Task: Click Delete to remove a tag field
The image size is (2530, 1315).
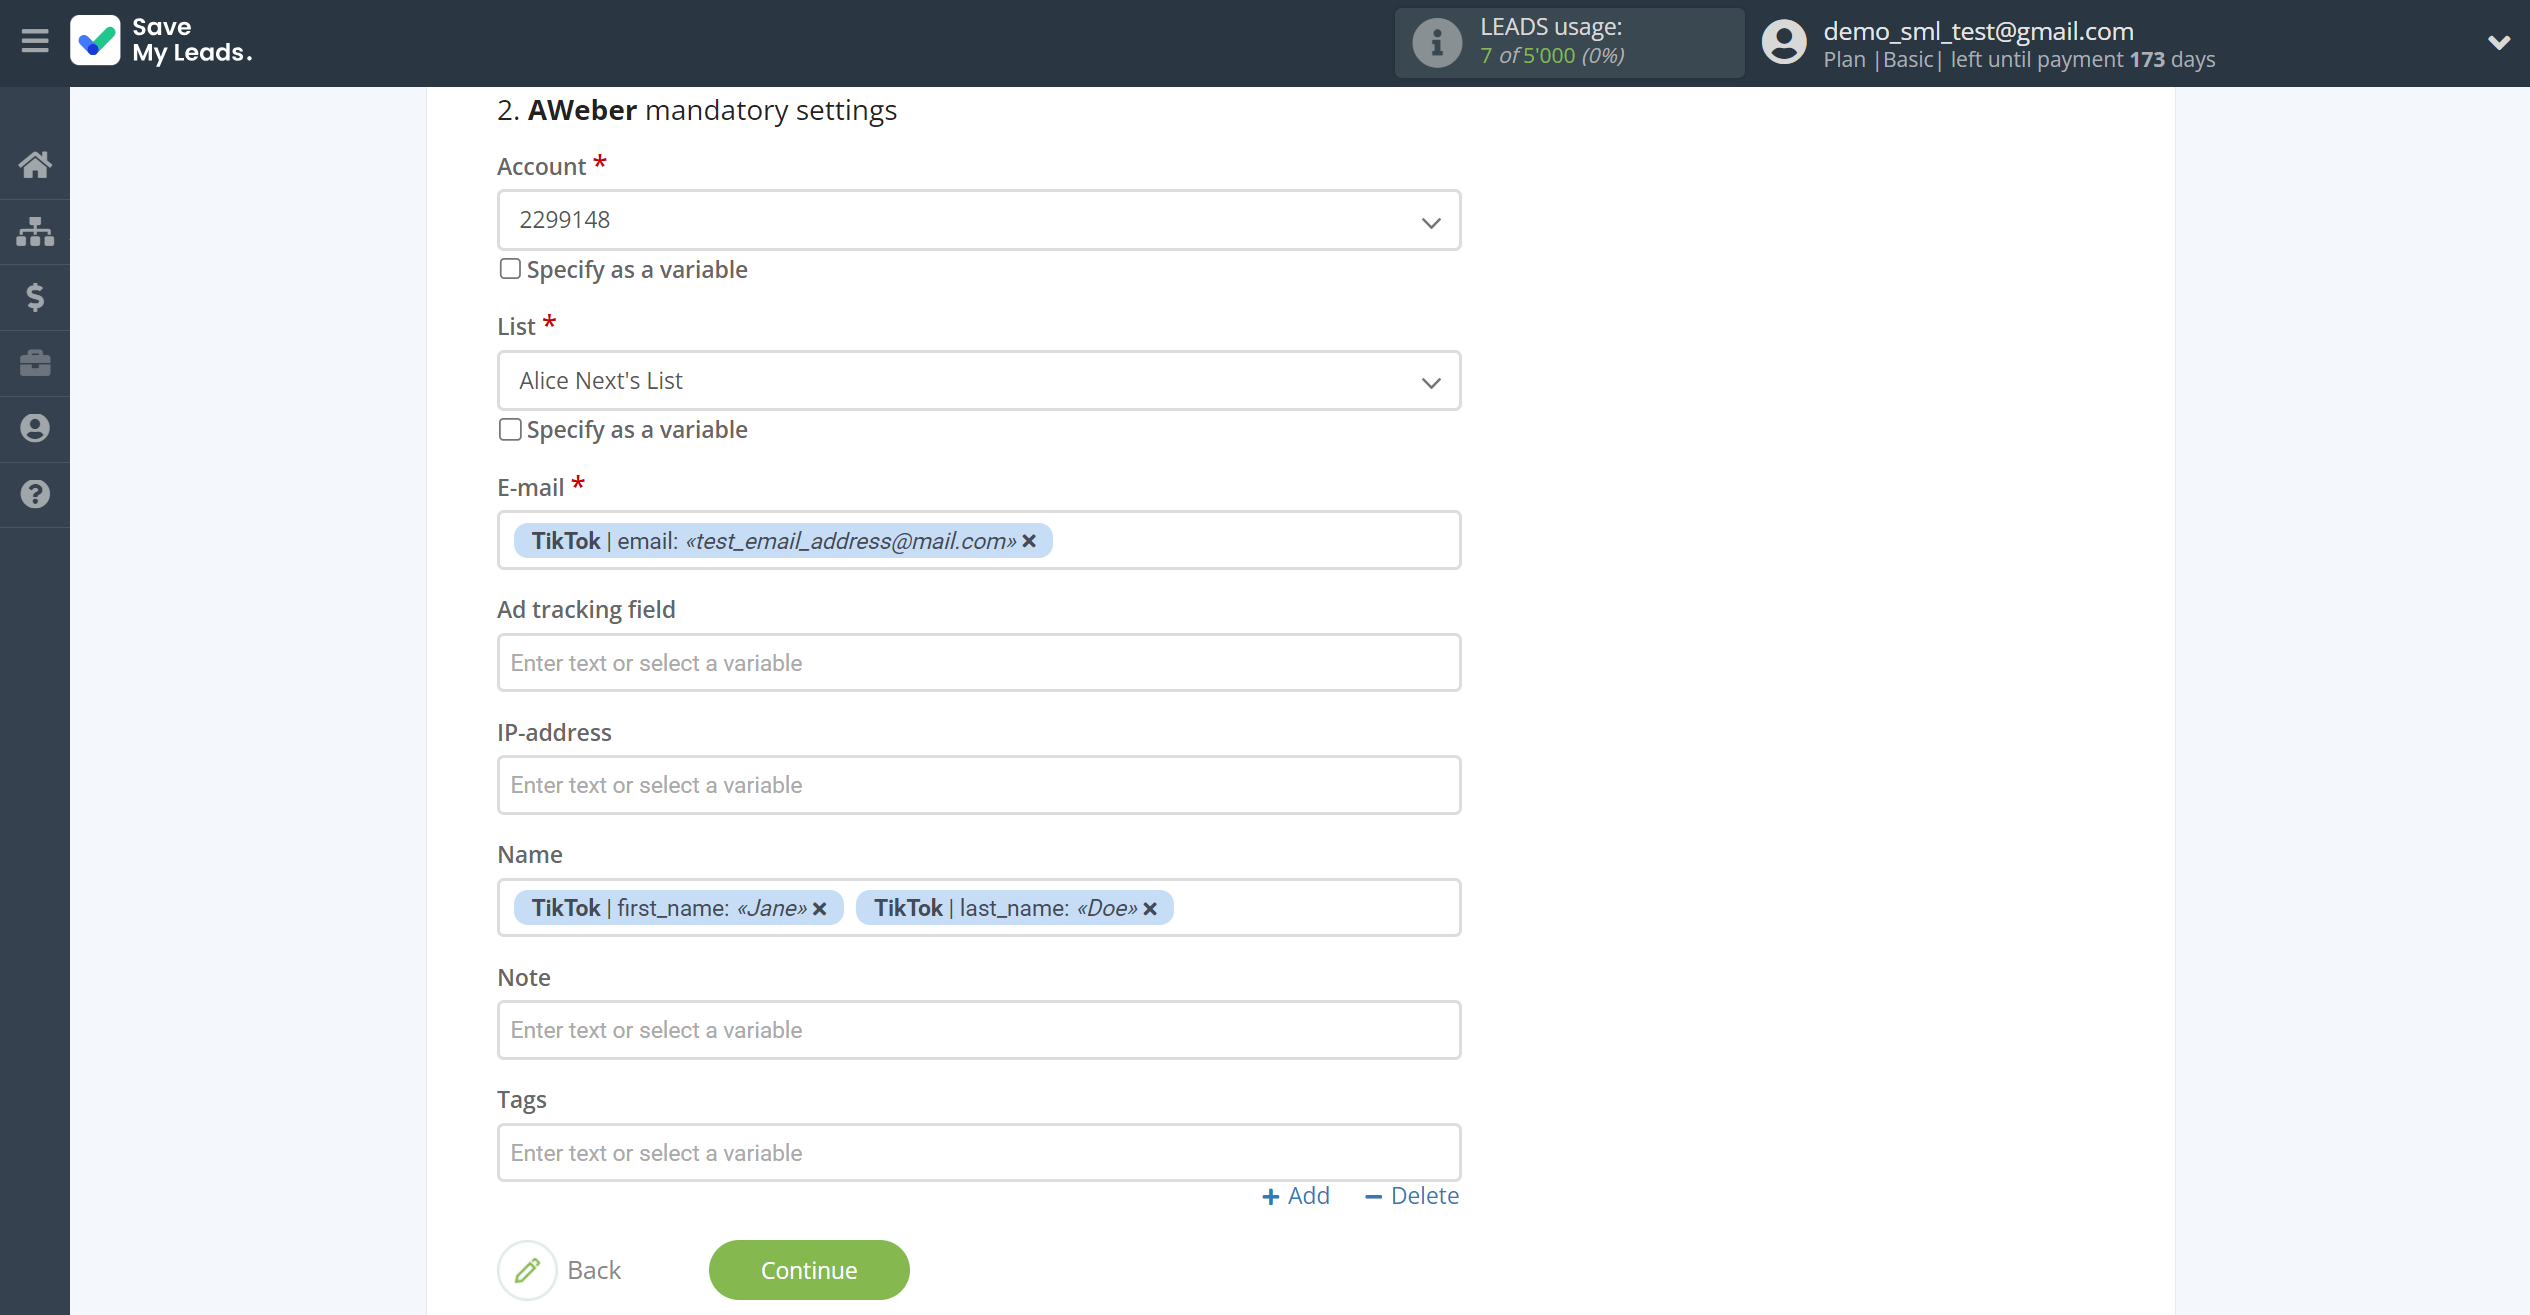Action: (x=1412, y=1196)
